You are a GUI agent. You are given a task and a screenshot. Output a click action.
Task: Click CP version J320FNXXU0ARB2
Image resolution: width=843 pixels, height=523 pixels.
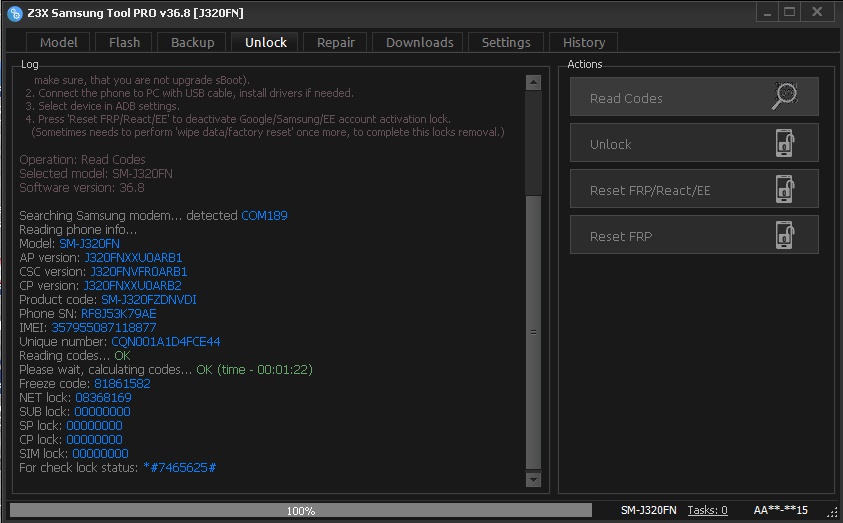[132, 285]
